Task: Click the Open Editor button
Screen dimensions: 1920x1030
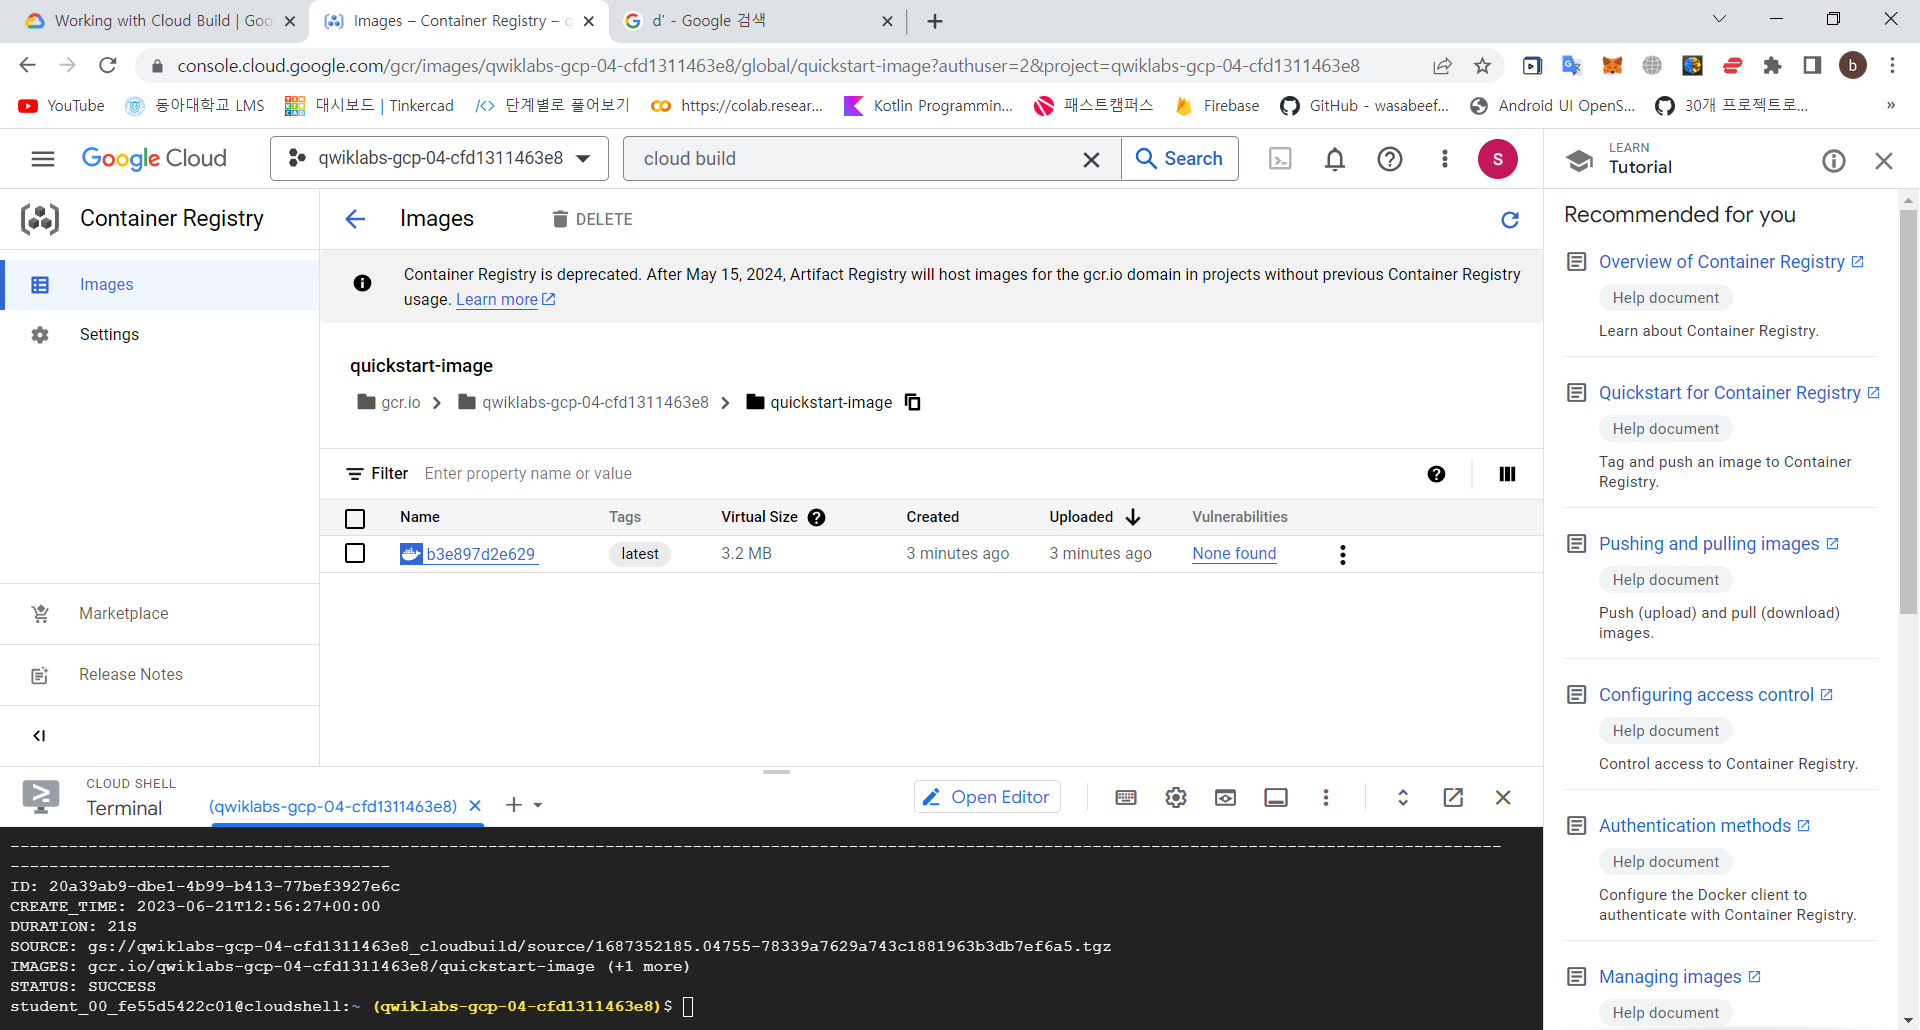Action: 987,797
